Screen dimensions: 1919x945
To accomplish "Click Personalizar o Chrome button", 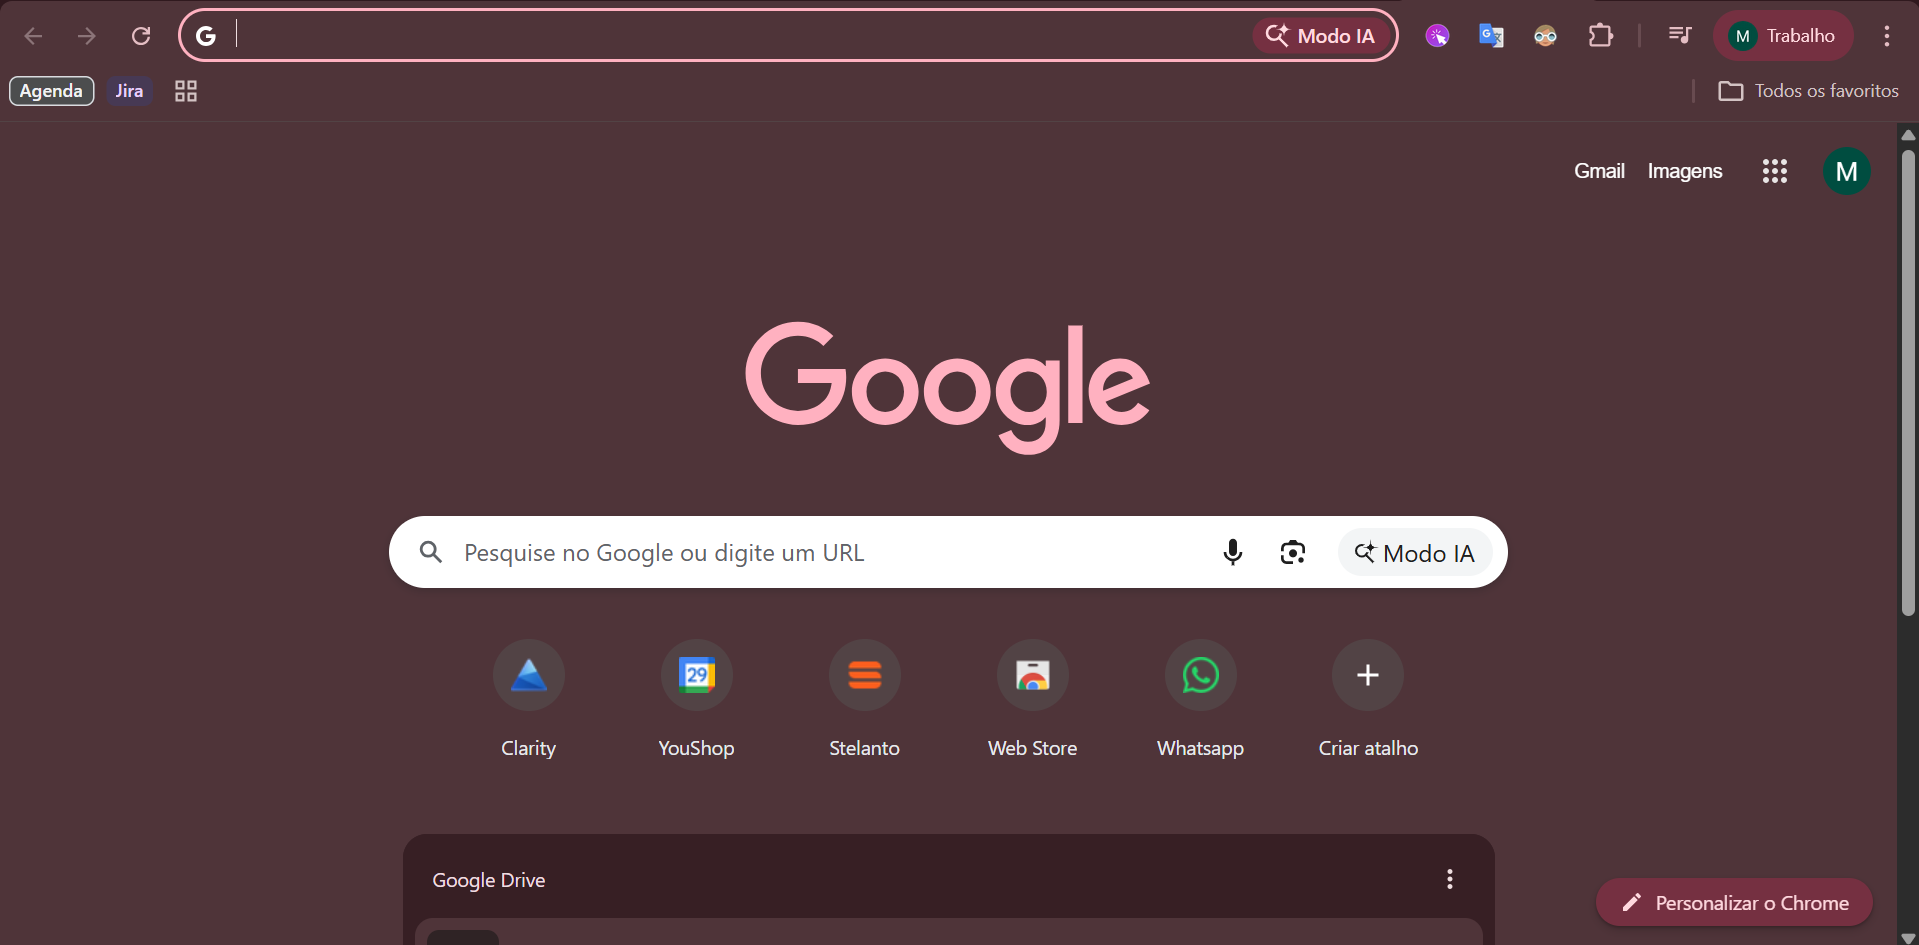I will coord(1734,903).
